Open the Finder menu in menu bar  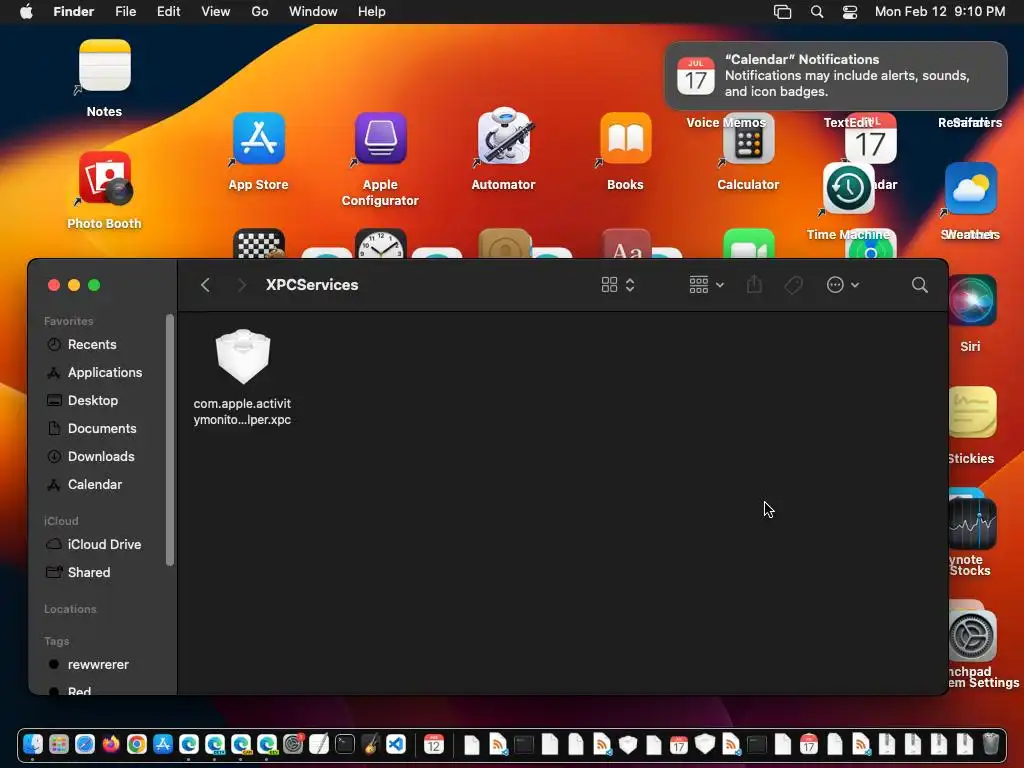[73, 12]
